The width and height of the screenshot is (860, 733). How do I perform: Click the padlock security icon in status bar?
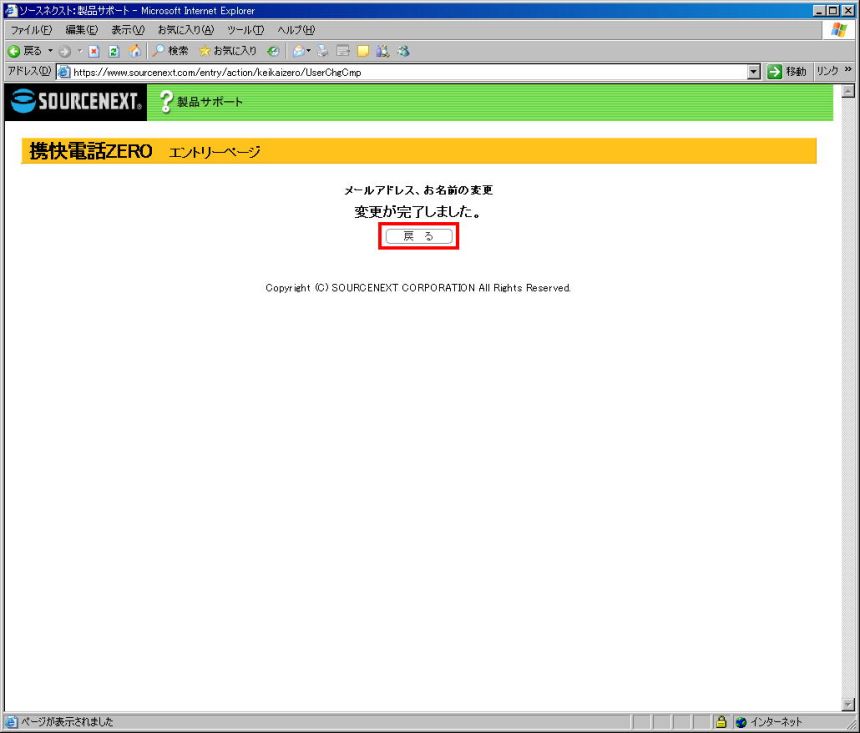tap(721, 722)
